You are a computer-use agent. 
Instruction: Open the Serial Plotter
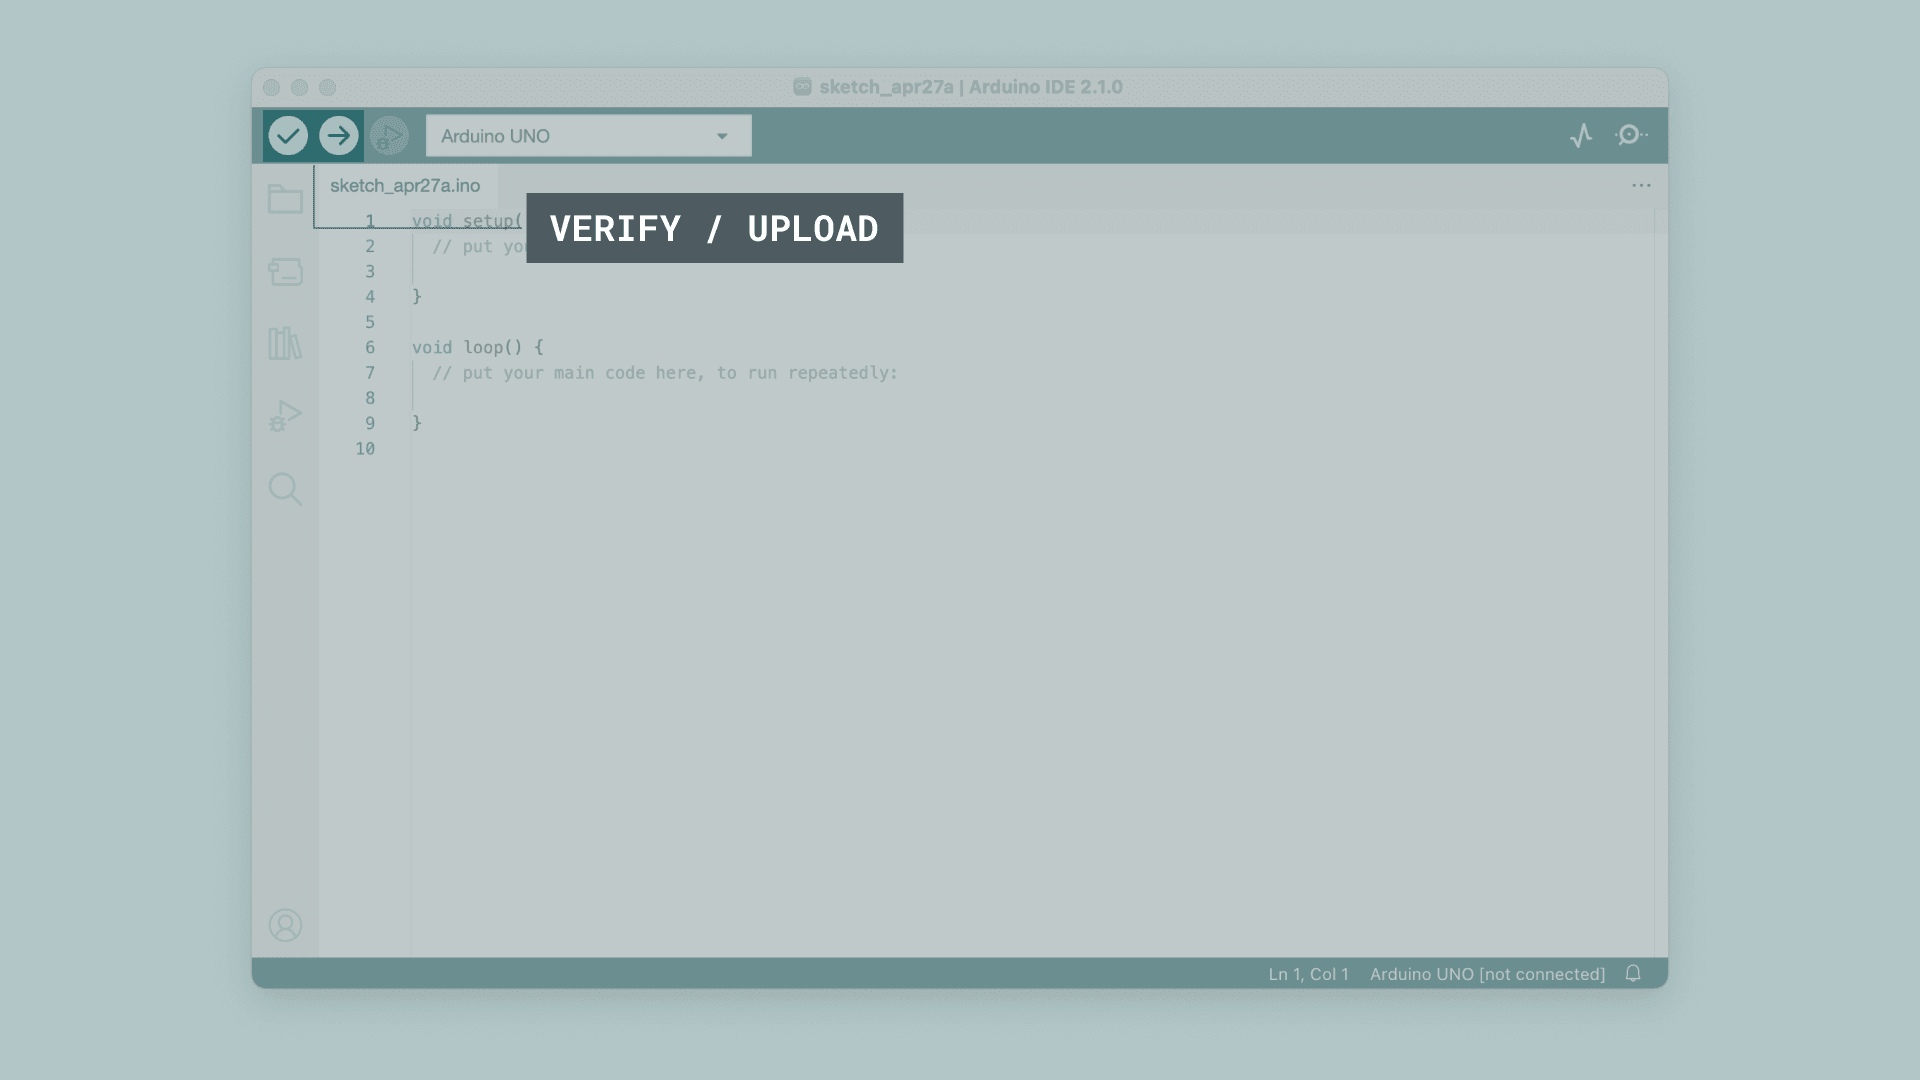(1581, 135)
